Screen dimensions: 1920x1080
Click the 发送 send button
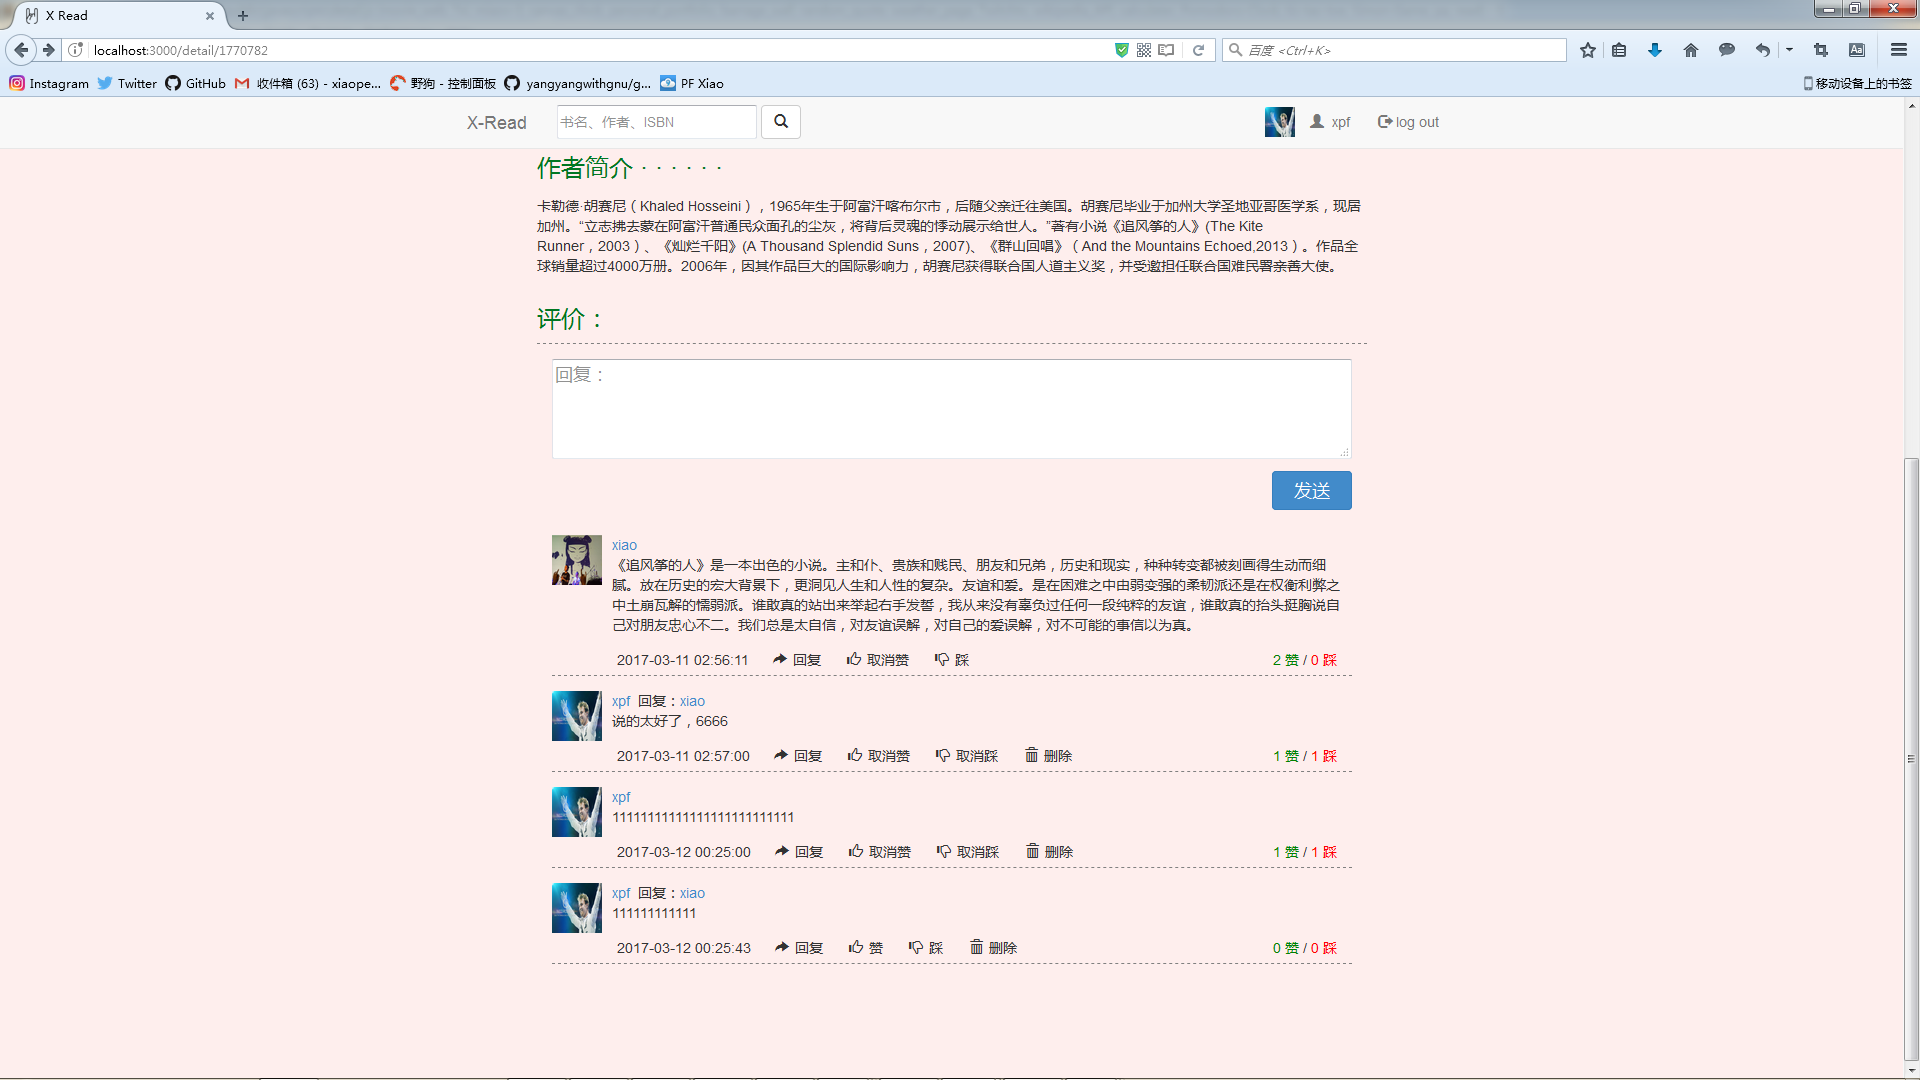click(x=1311, y=491)
